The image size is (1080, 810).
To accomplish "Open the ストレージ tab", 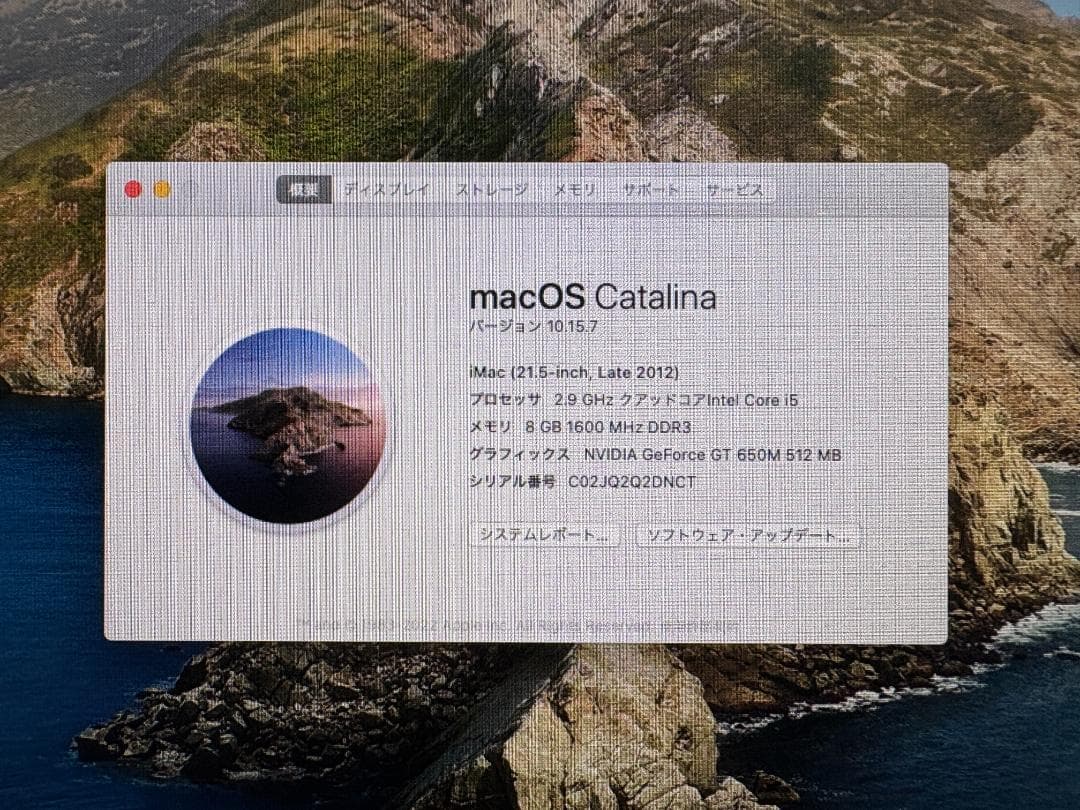I will coord(490,188).
